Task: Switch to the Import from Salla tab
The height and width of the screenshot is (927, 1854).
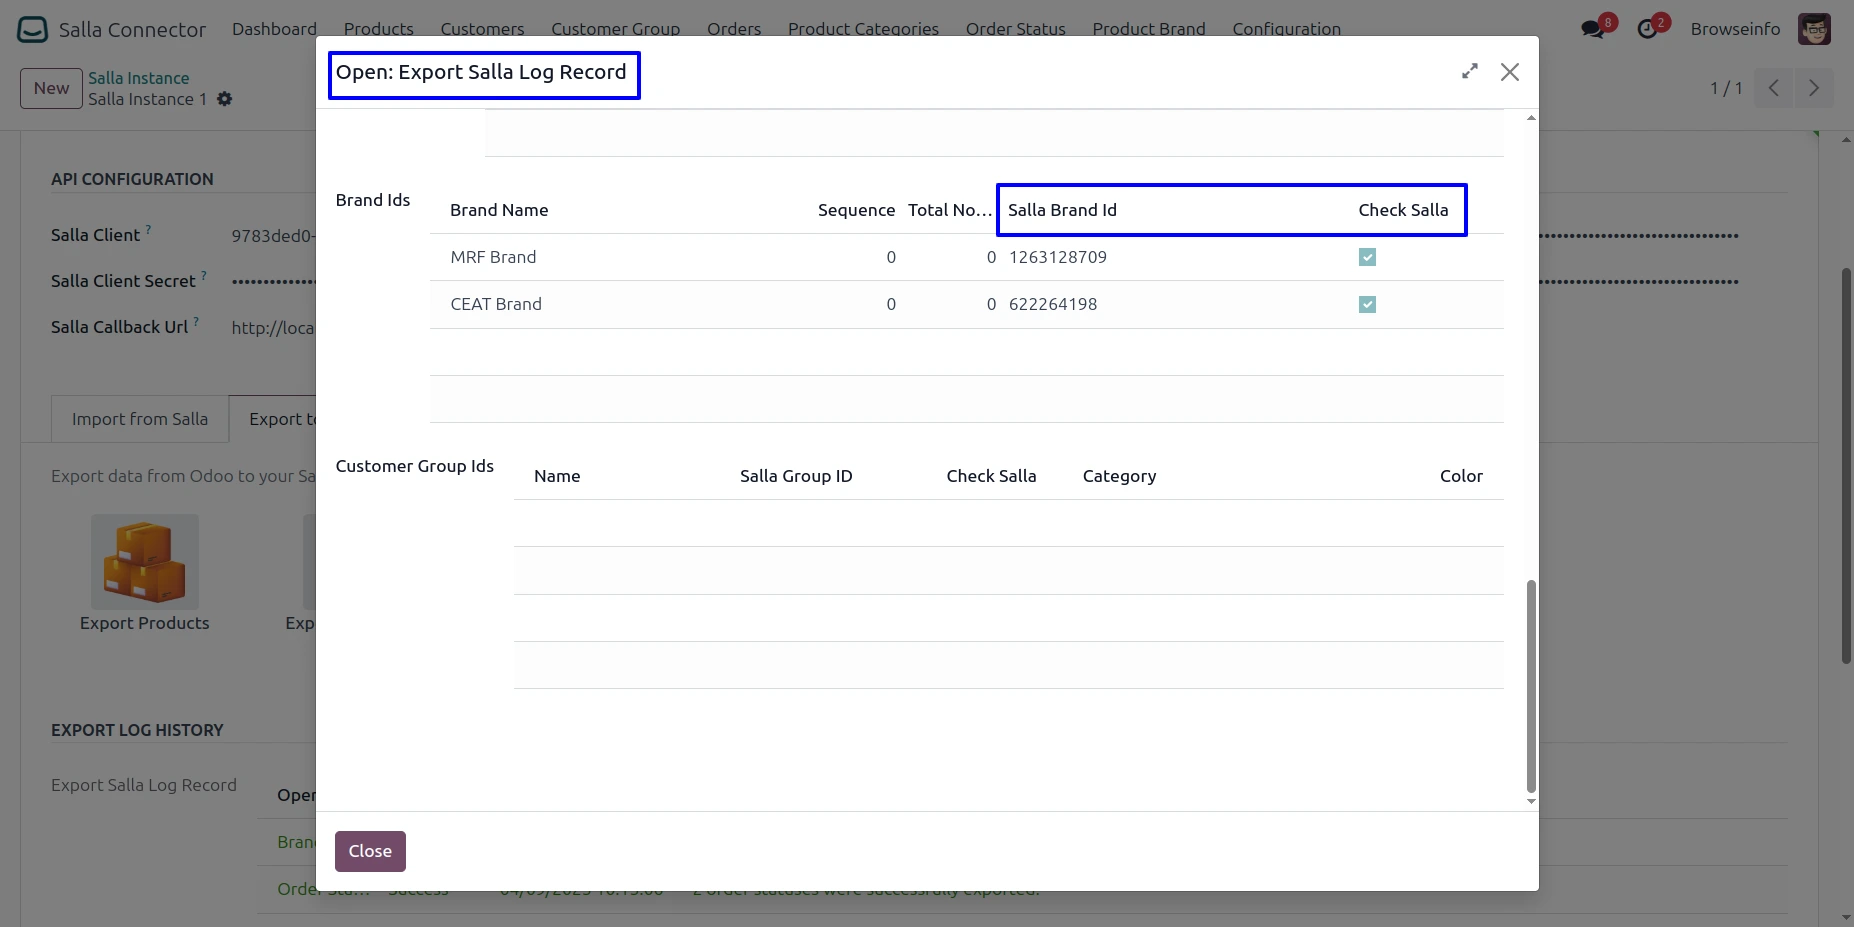Action: point(140,419)
